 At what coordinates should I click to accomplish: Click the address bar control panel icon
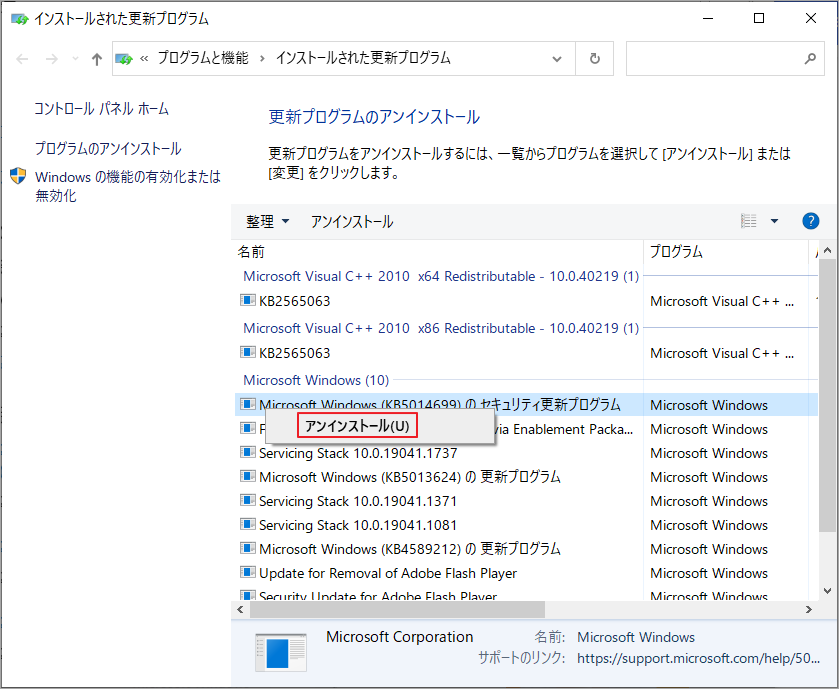pyautogui.click(x=124, y=59)
